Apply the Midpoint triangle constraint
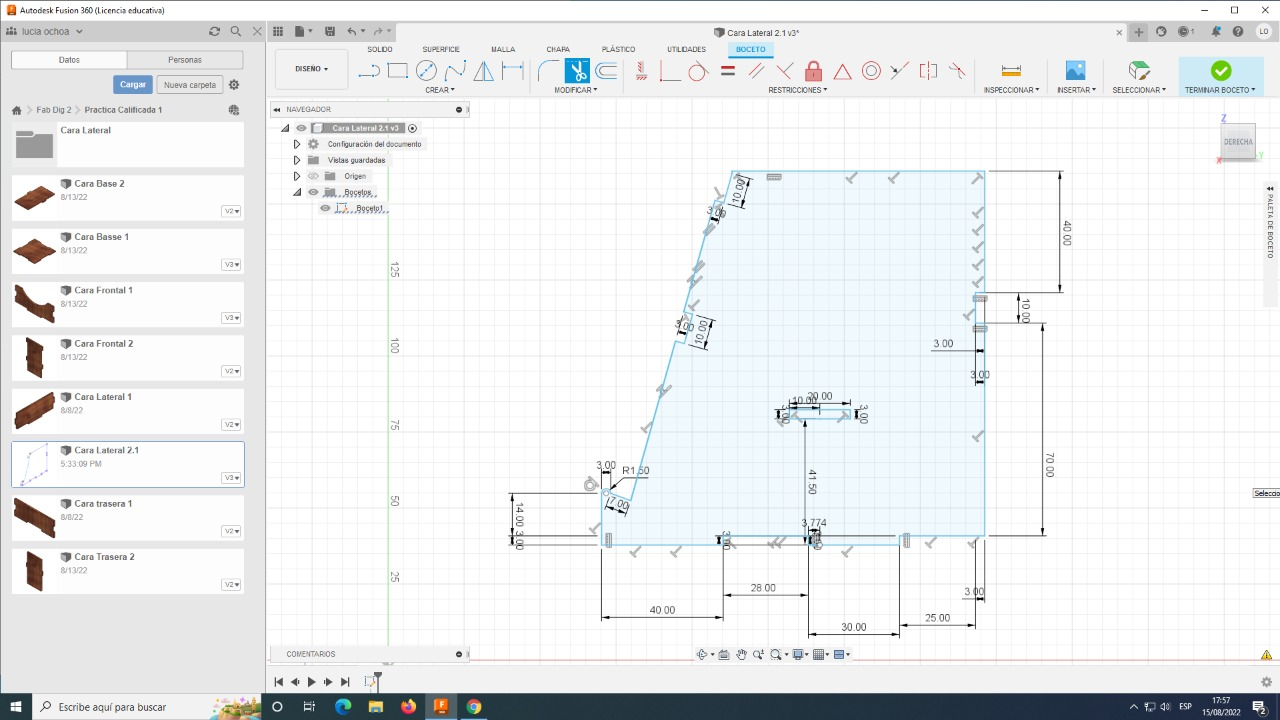 [x=843, y=71]
